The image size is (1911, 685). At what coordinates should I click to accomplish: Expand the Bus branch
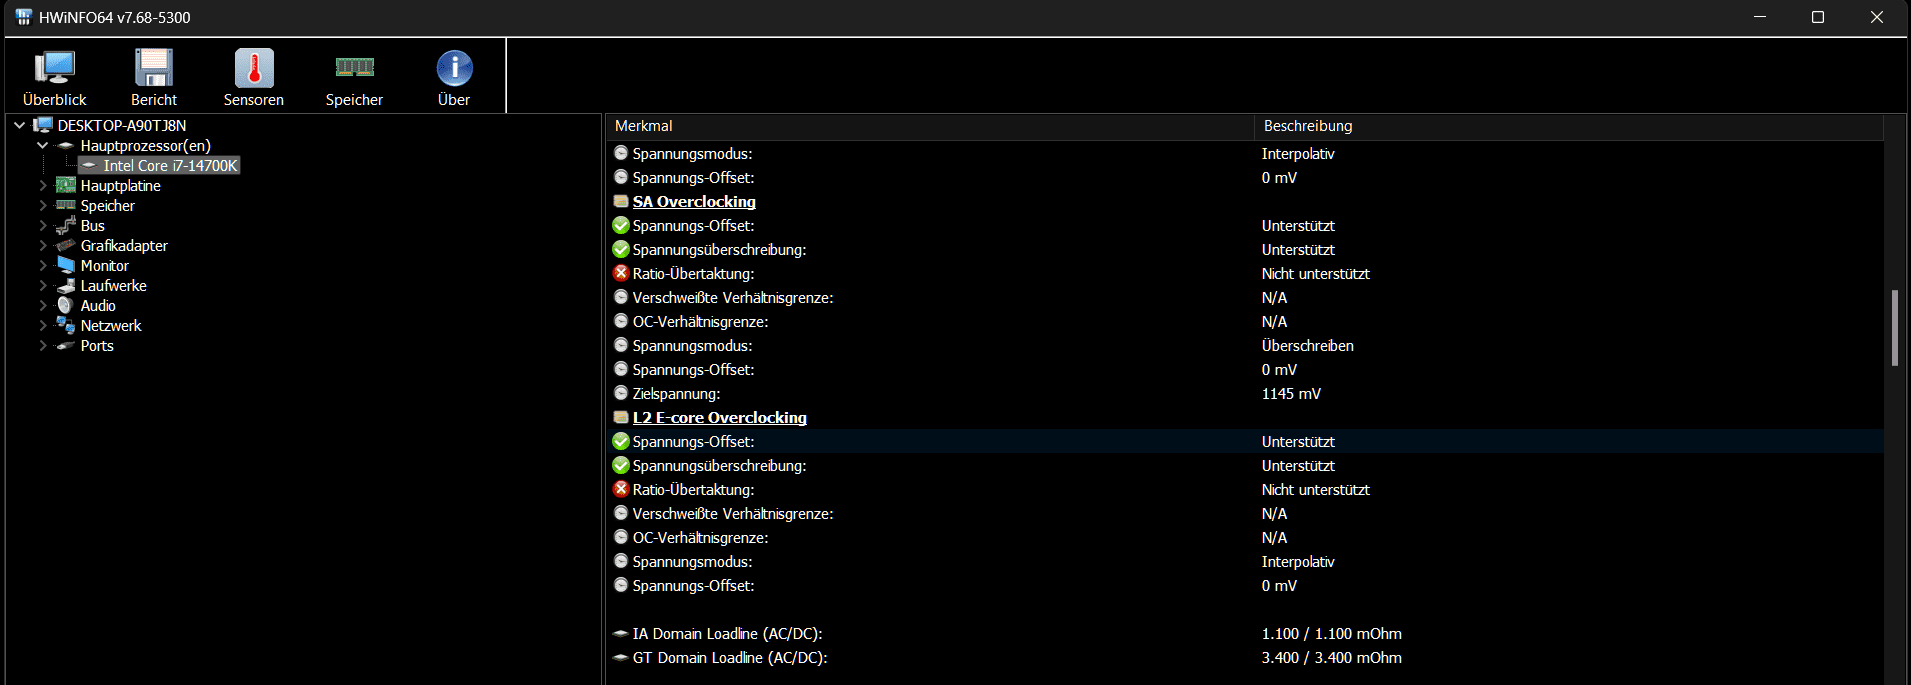[x=42, y=225]
